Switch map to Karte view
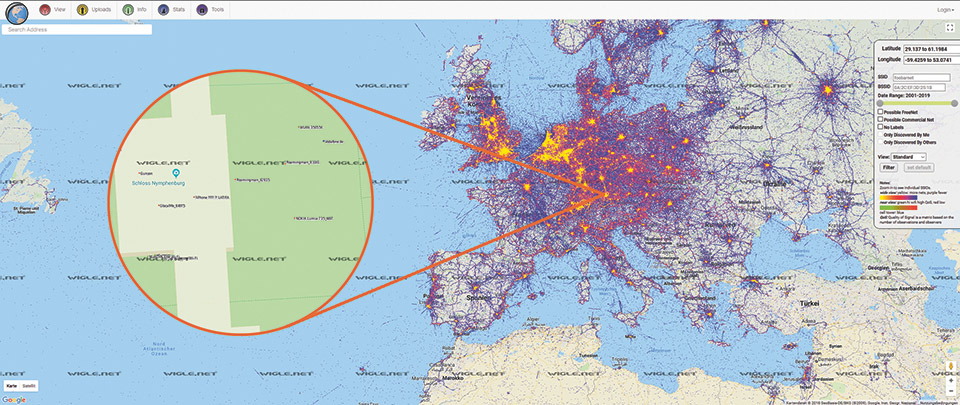Image resolution: width=960 pixels, height=405 pixels. click(11, 386)
